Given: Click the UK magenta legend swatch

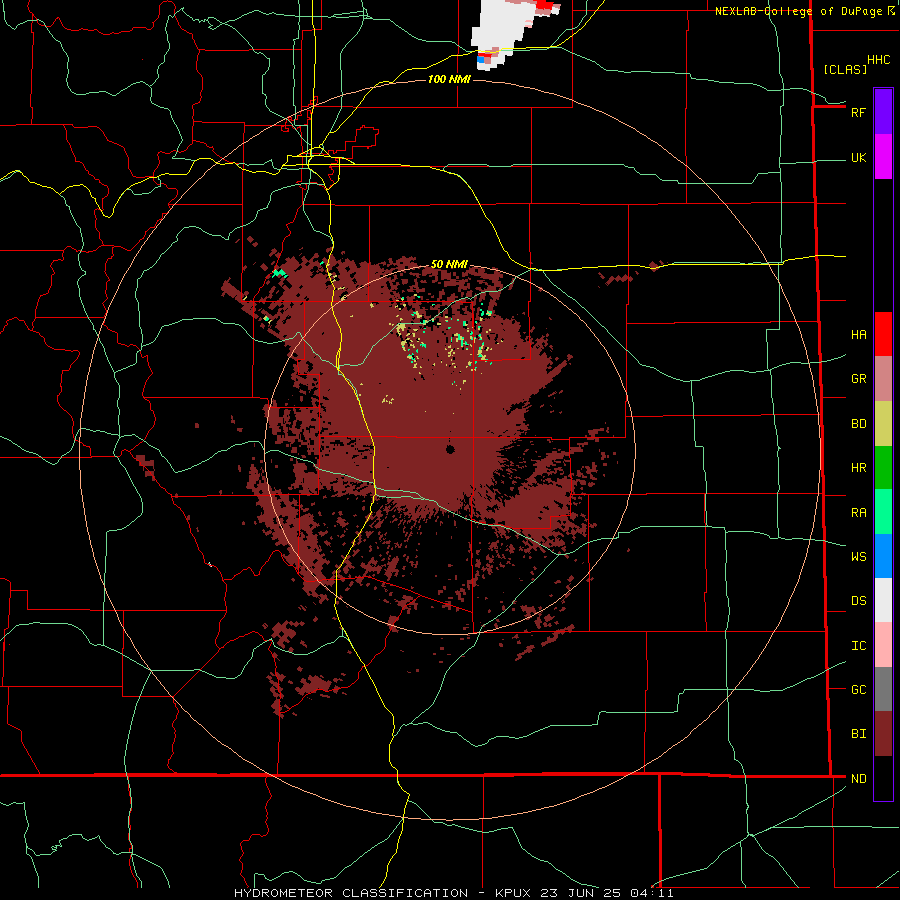Looking at the screenshot, I should [883, 157].
